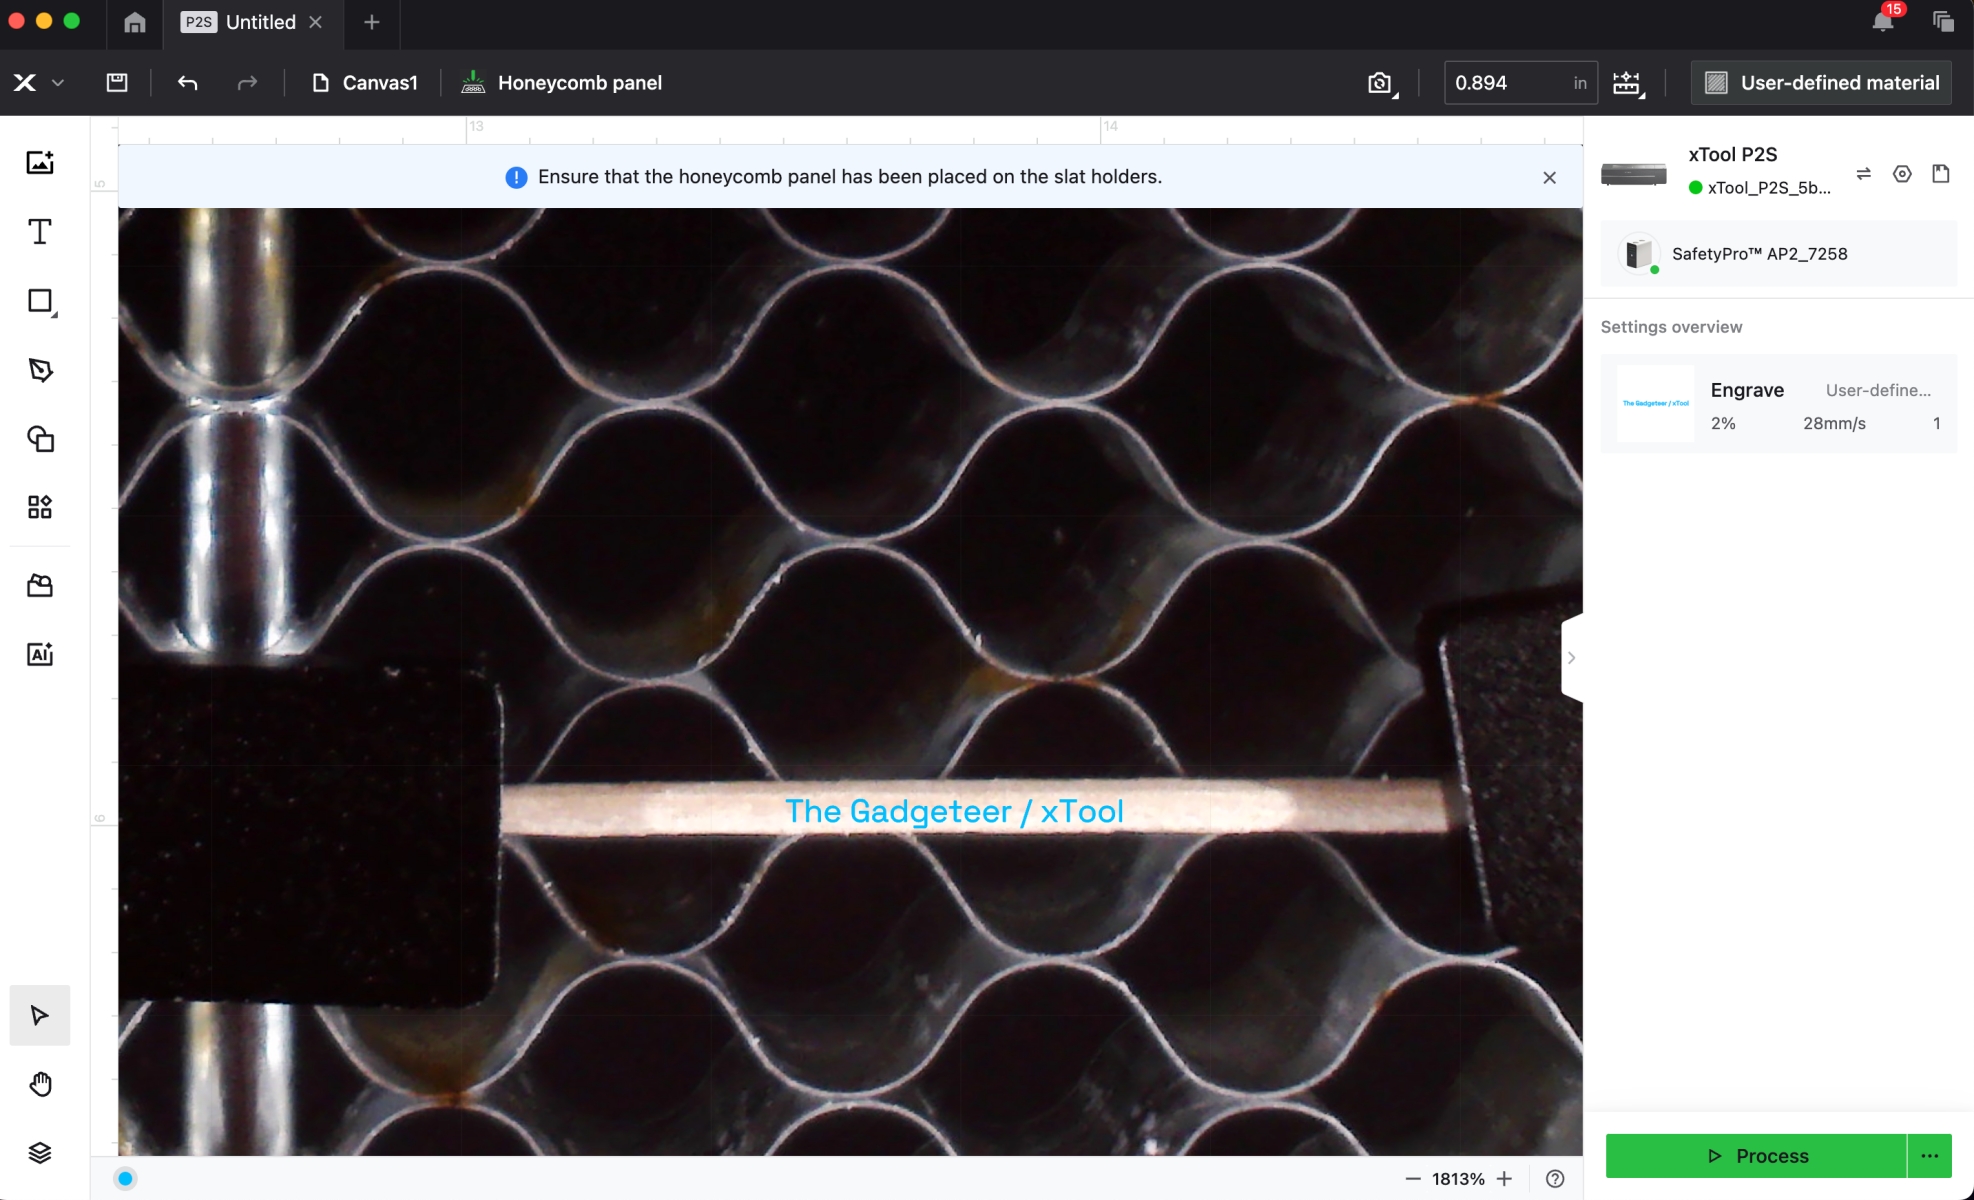Collapse the right settings panel

[x=1571, y=658]
